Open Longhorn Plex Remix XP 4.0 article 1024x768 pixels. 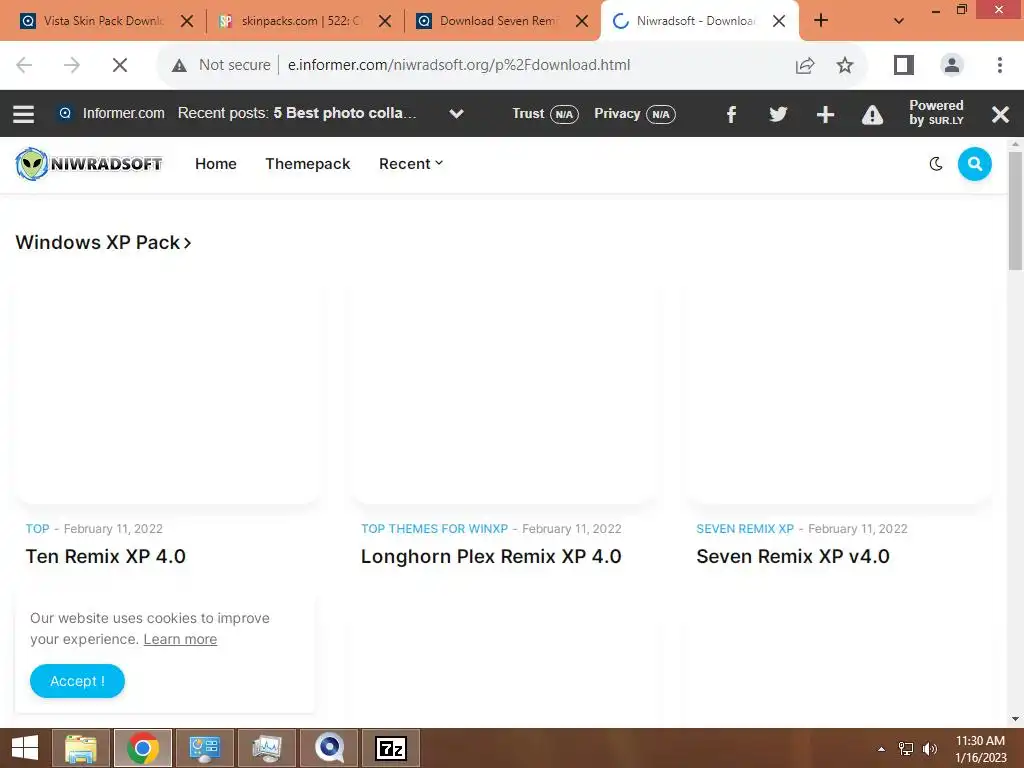coord(491,556)
